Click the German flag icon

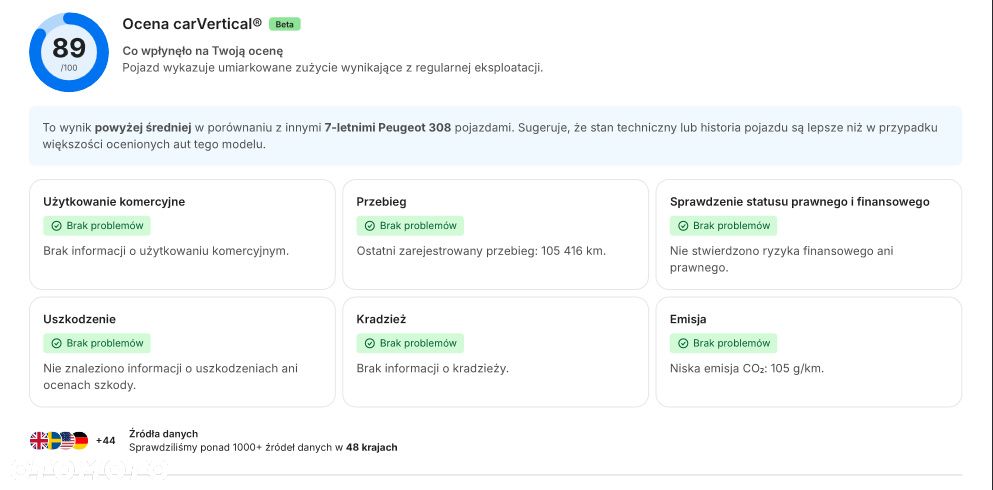pos(80,440)
